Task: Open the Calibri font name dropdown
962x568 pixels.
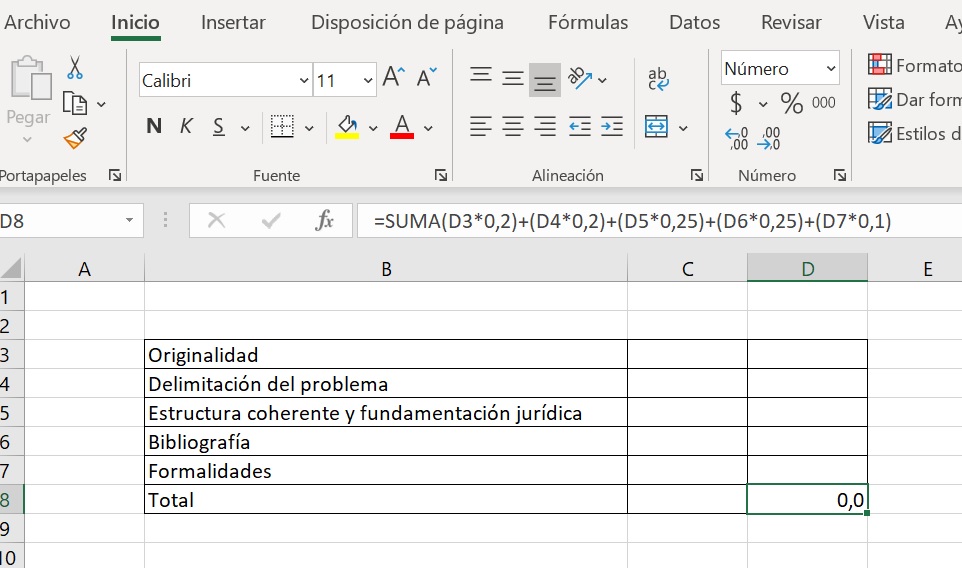Action: [304, 81]
